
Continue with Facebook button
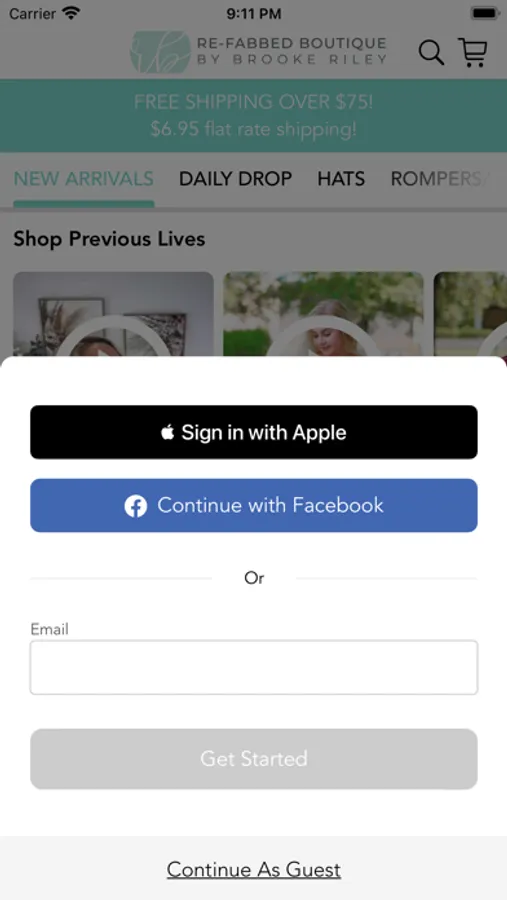click(x=254, y=506)
